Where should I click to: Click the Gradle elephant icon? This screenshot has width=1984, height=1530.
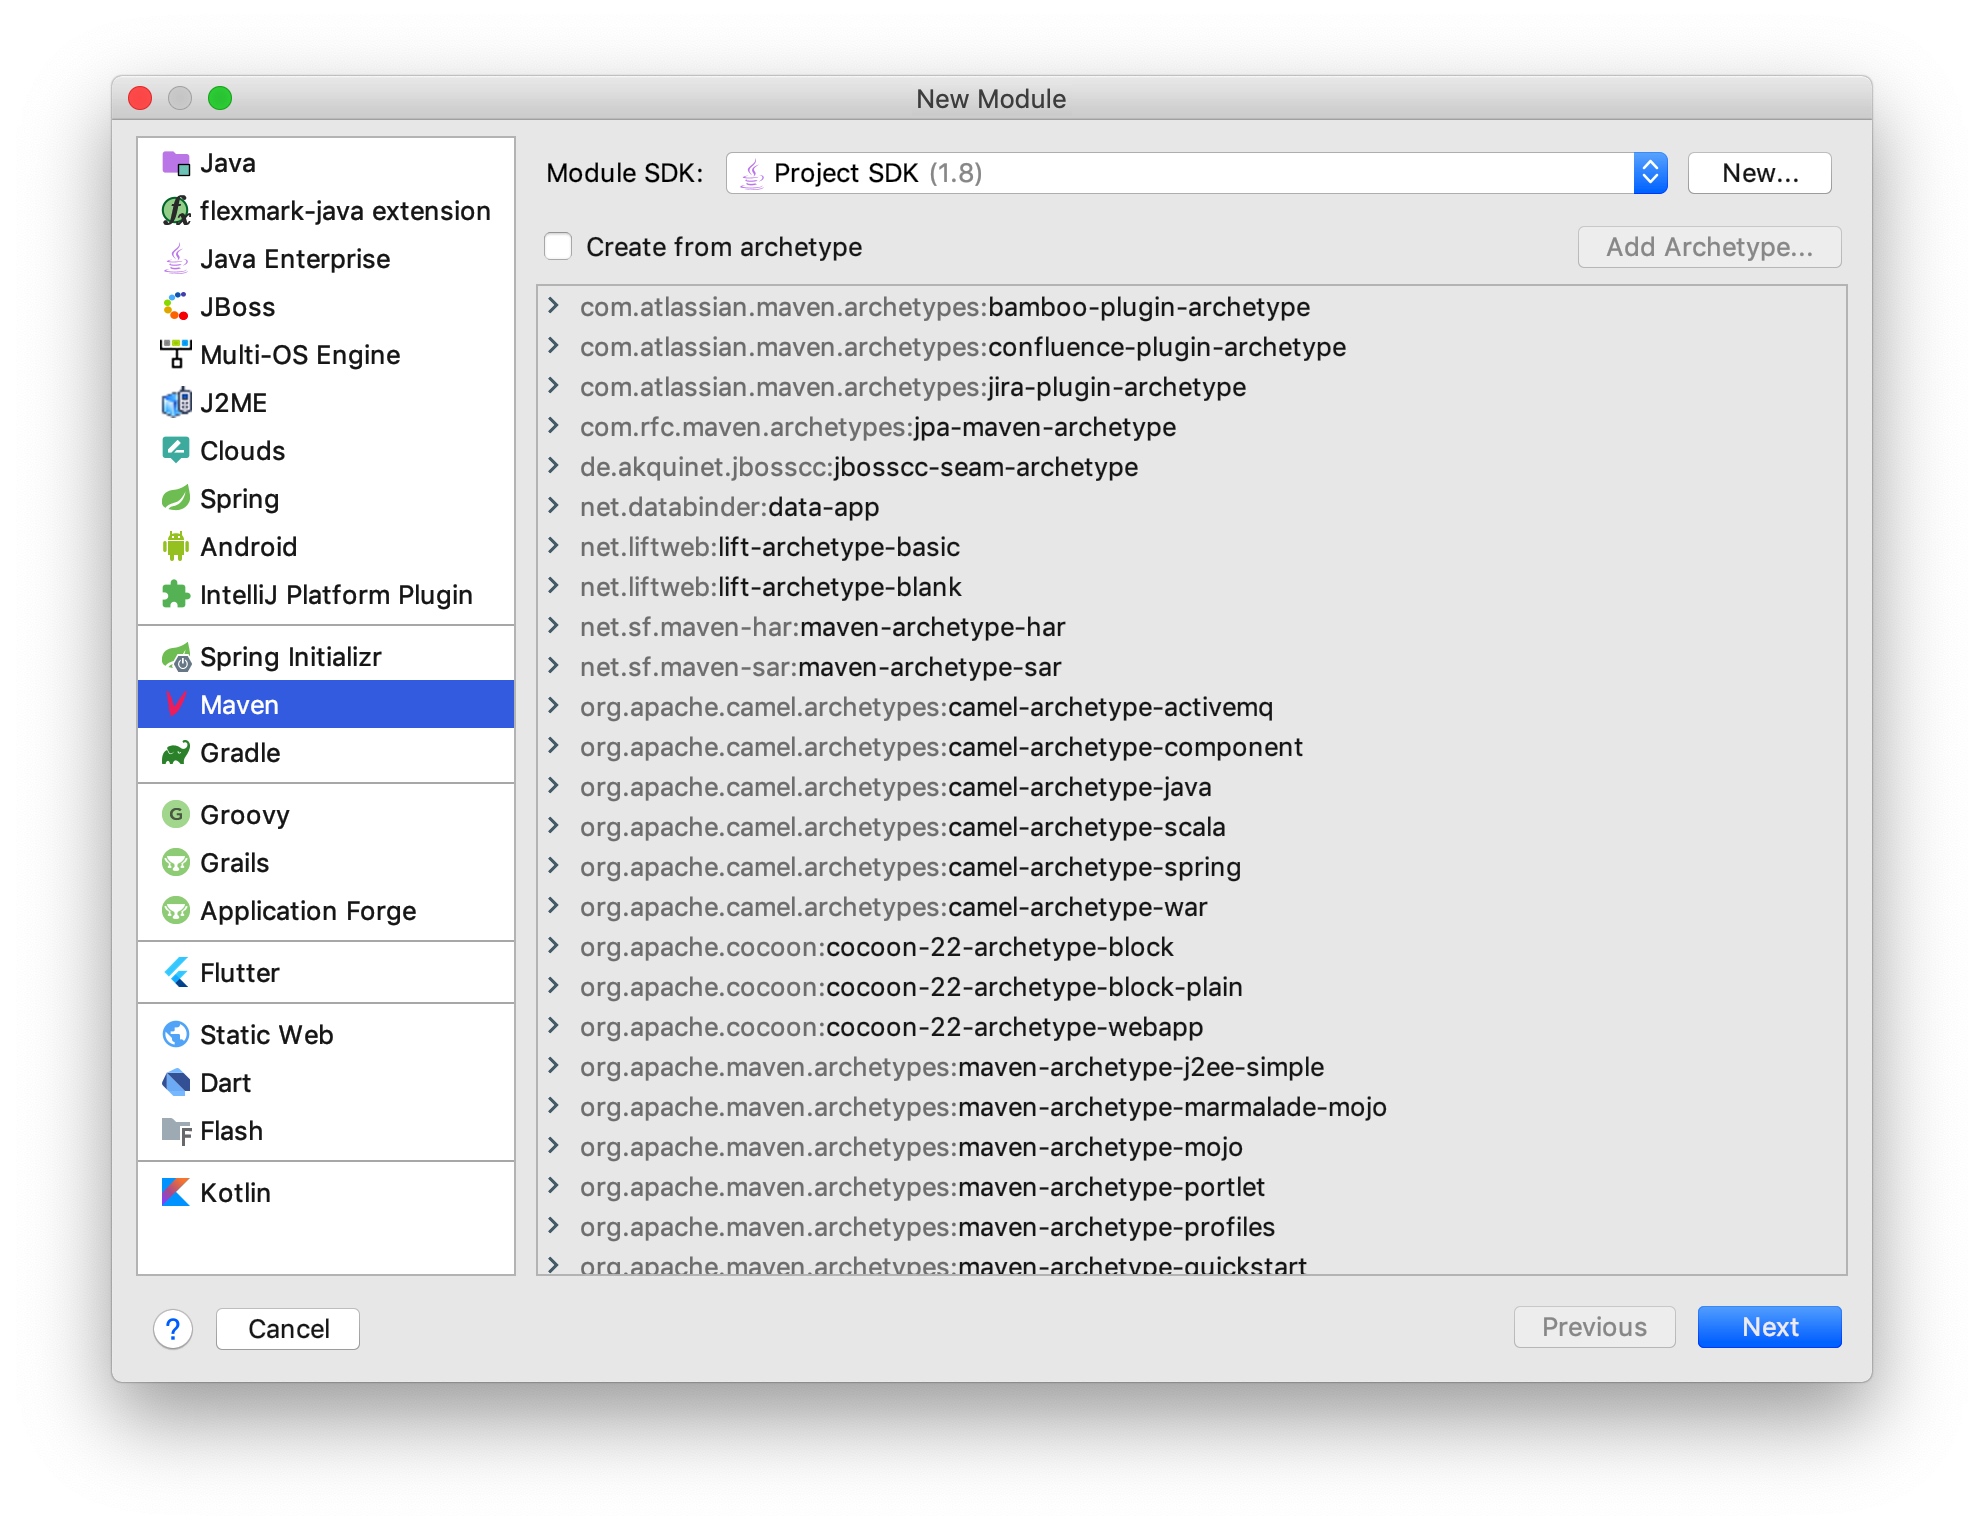[x=176, y=753]
